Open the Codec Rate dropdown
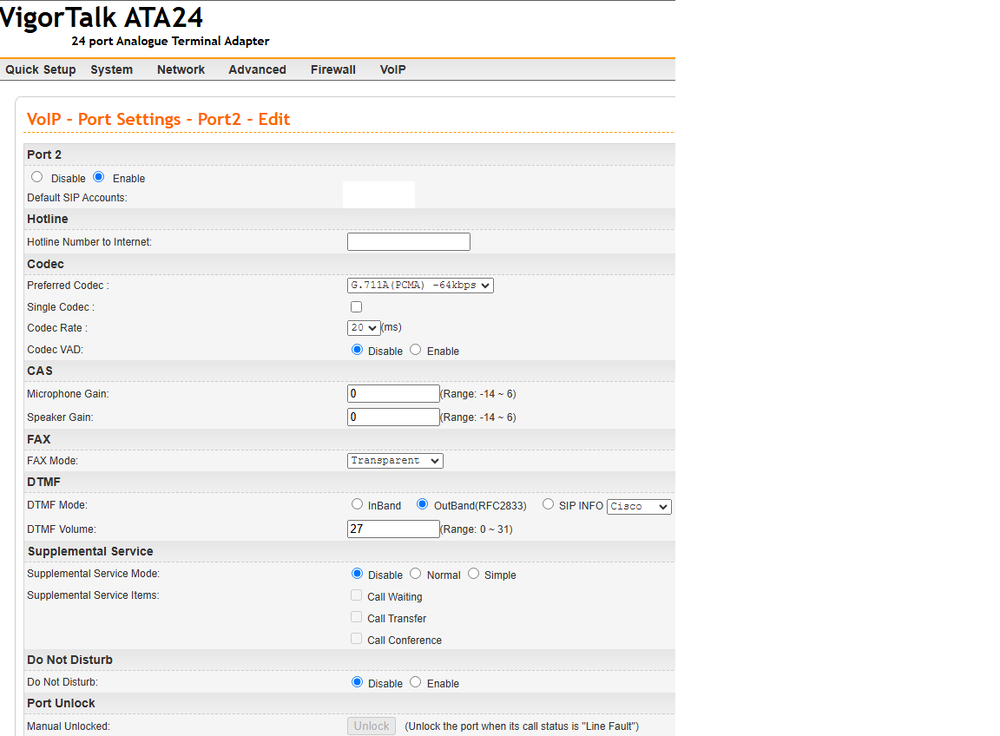The image size is (1000, 736). point(363,328)
